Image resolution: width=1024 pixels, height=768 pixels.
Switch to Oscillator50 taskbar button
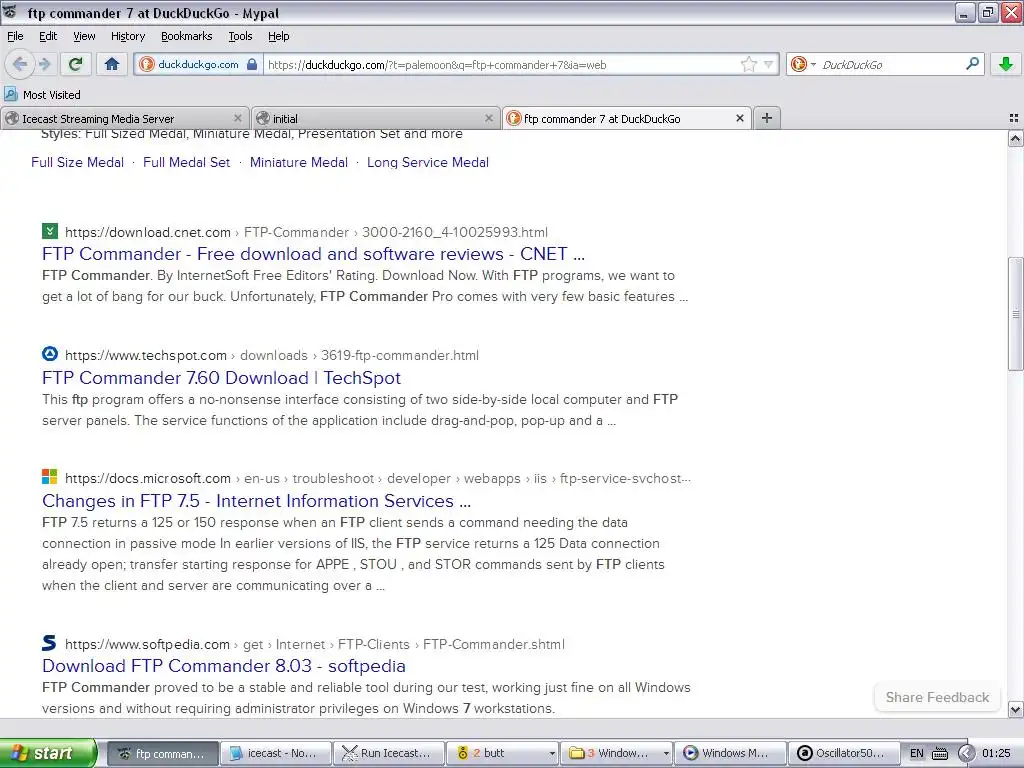[x=844, y=753]
